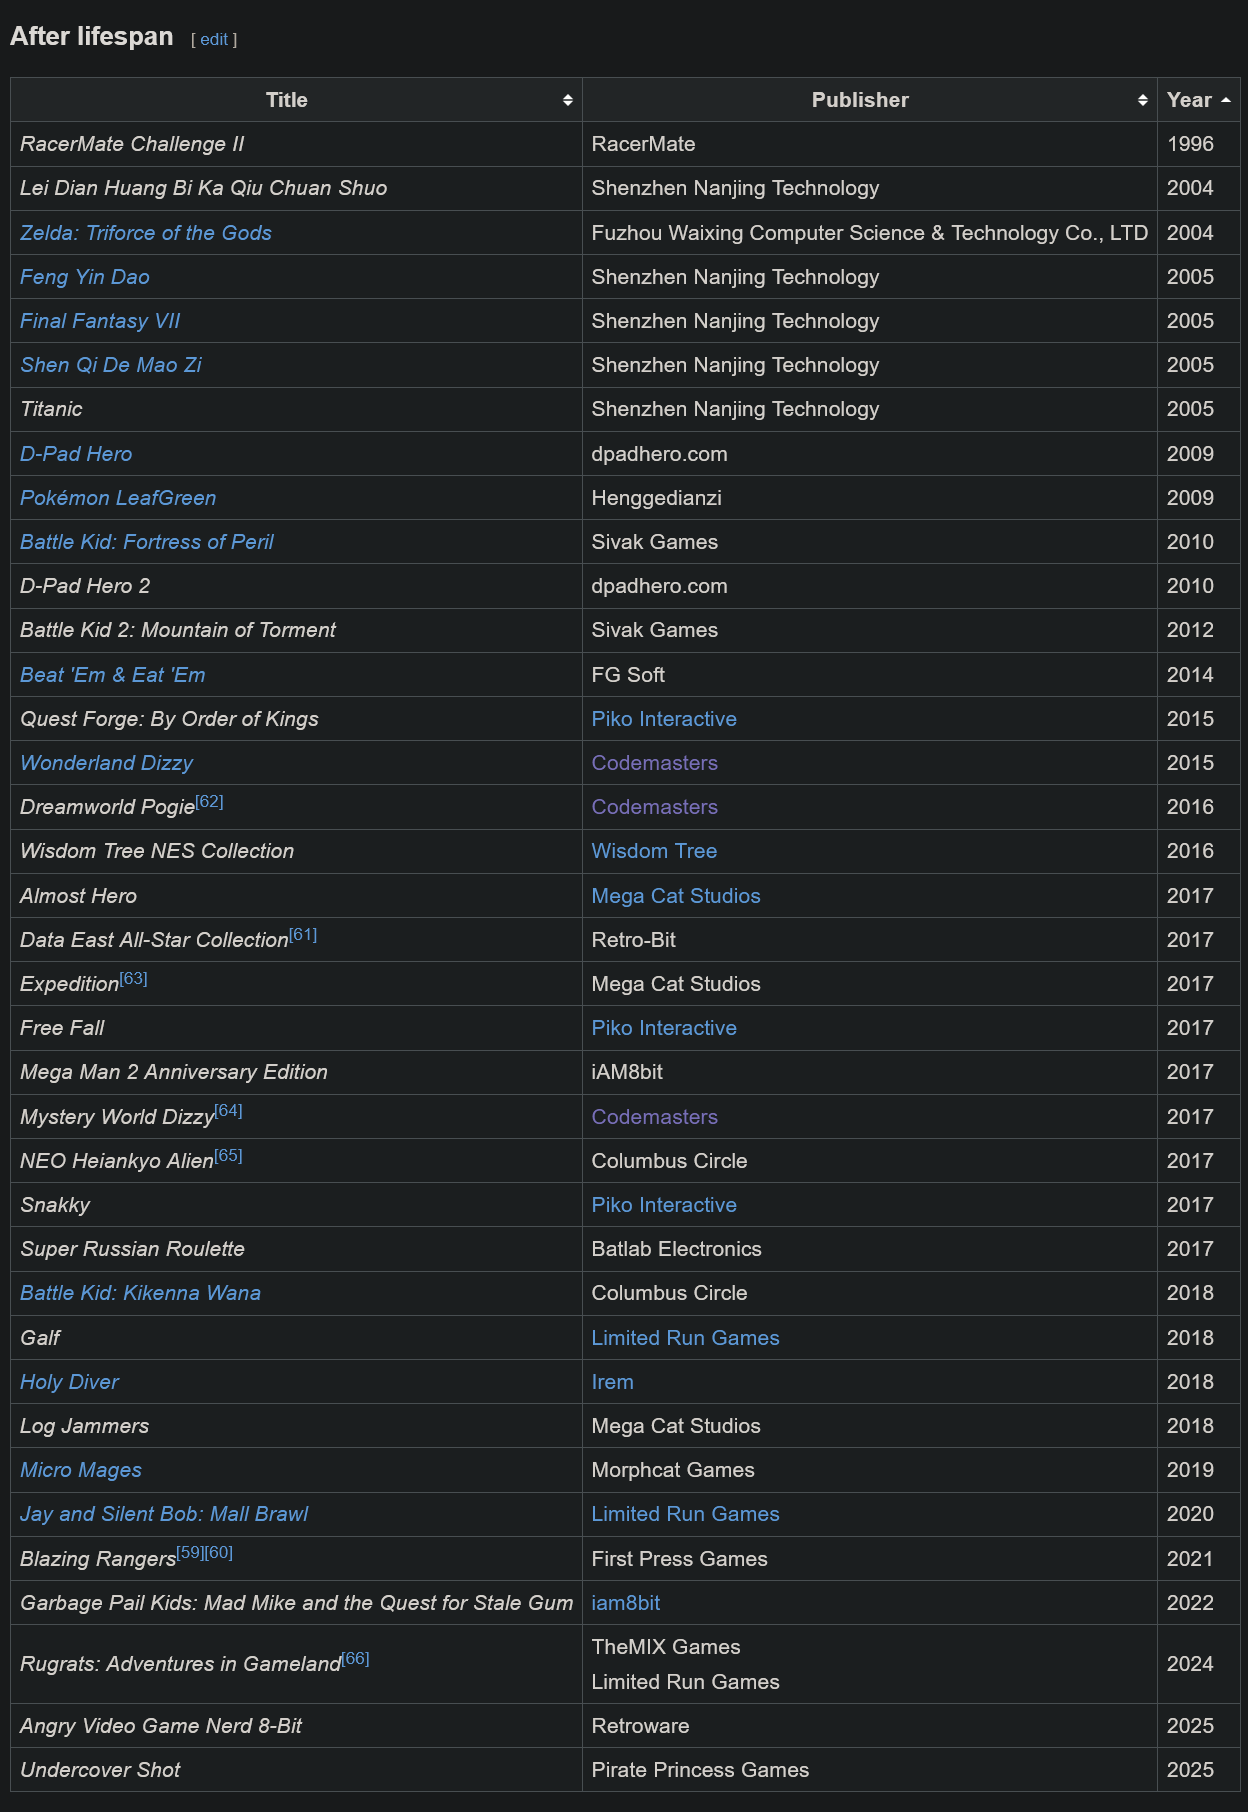
Task: Open Jay and Silent Bob: Mall Brawl link
Action: pyautogui.click(x=164, y=1514)
